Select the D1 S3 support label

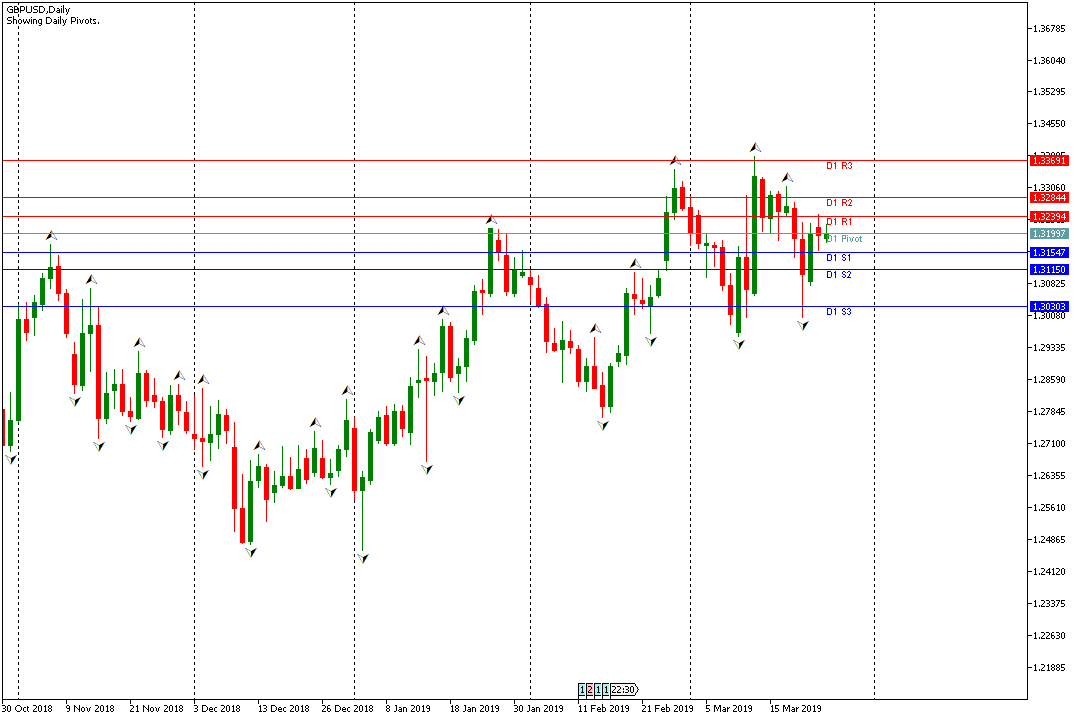[x=838, y=312]
